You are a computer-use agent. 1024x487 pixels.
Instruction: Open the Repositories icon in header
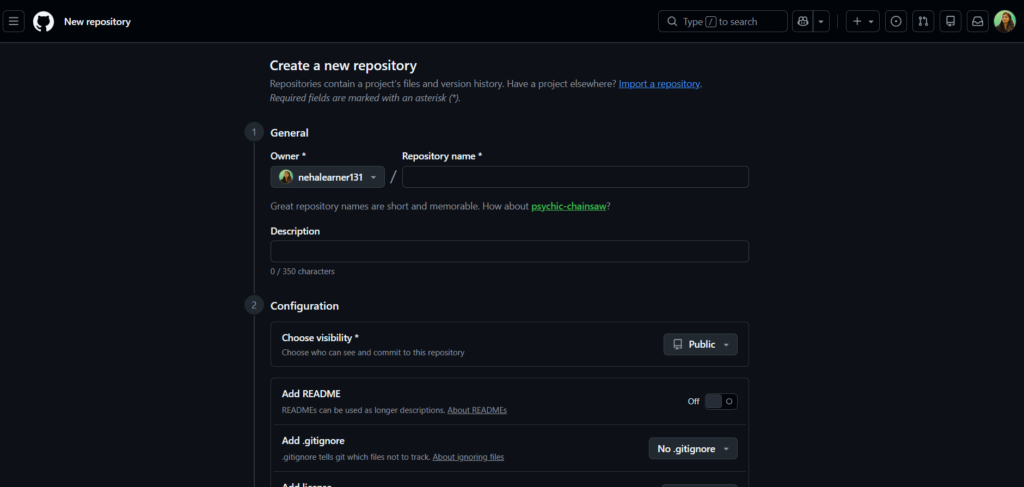950,22
